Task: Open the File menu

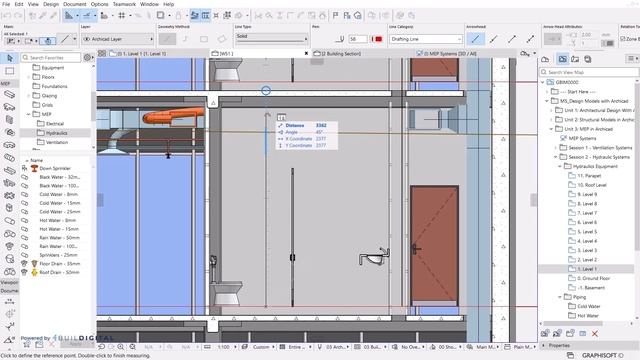Action: (x=6, y=4)
